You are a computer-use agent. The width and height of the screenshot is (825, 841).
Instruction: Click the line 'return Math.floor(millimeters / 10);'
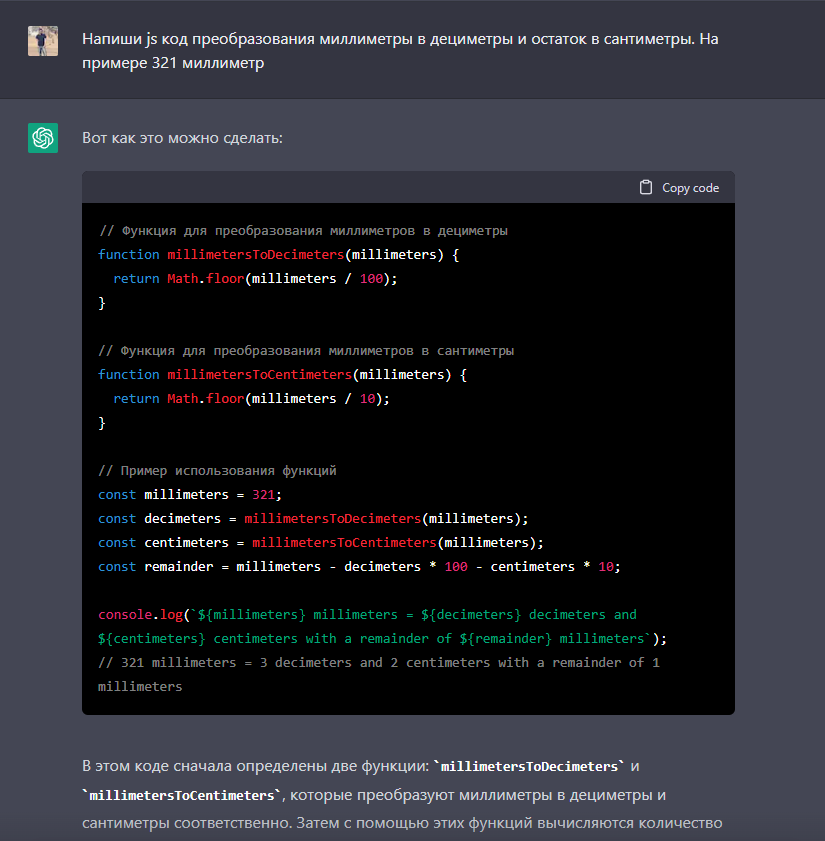252,399
